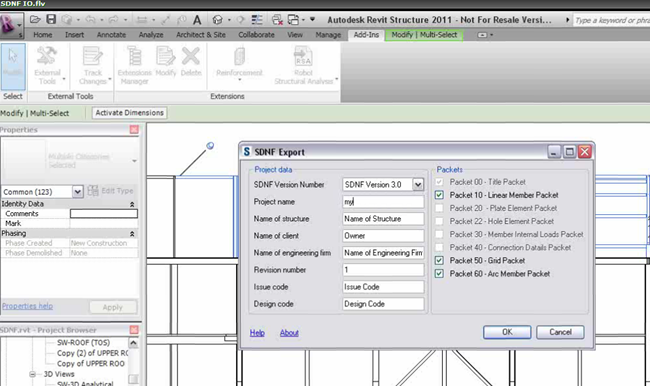
Task: Open the Insert ribbon tab
Action: click(x=74, y=35)
